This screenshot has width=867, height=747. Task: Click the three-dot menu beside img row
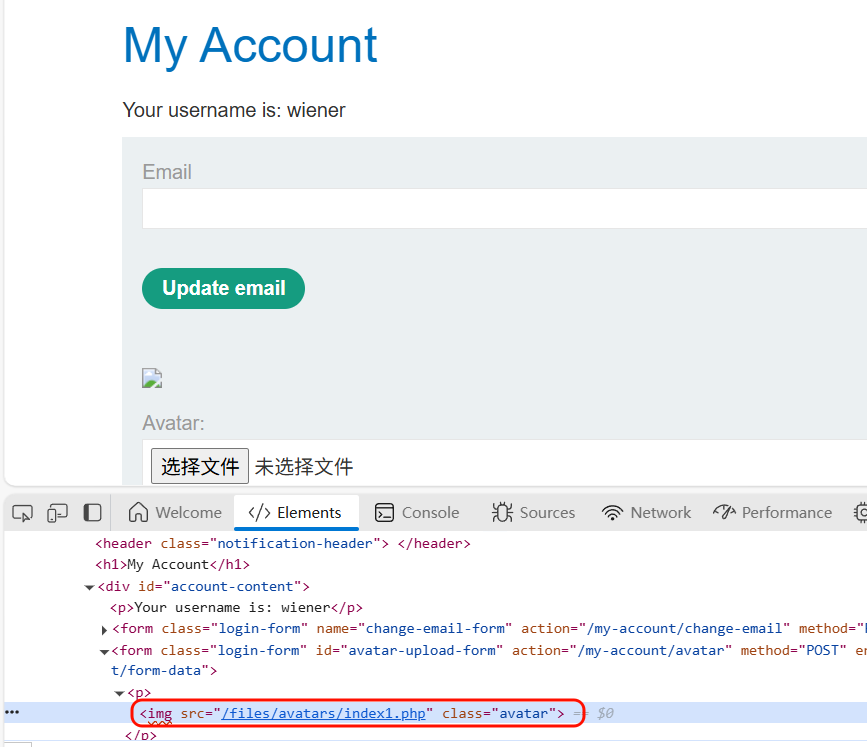coord(12,712)
